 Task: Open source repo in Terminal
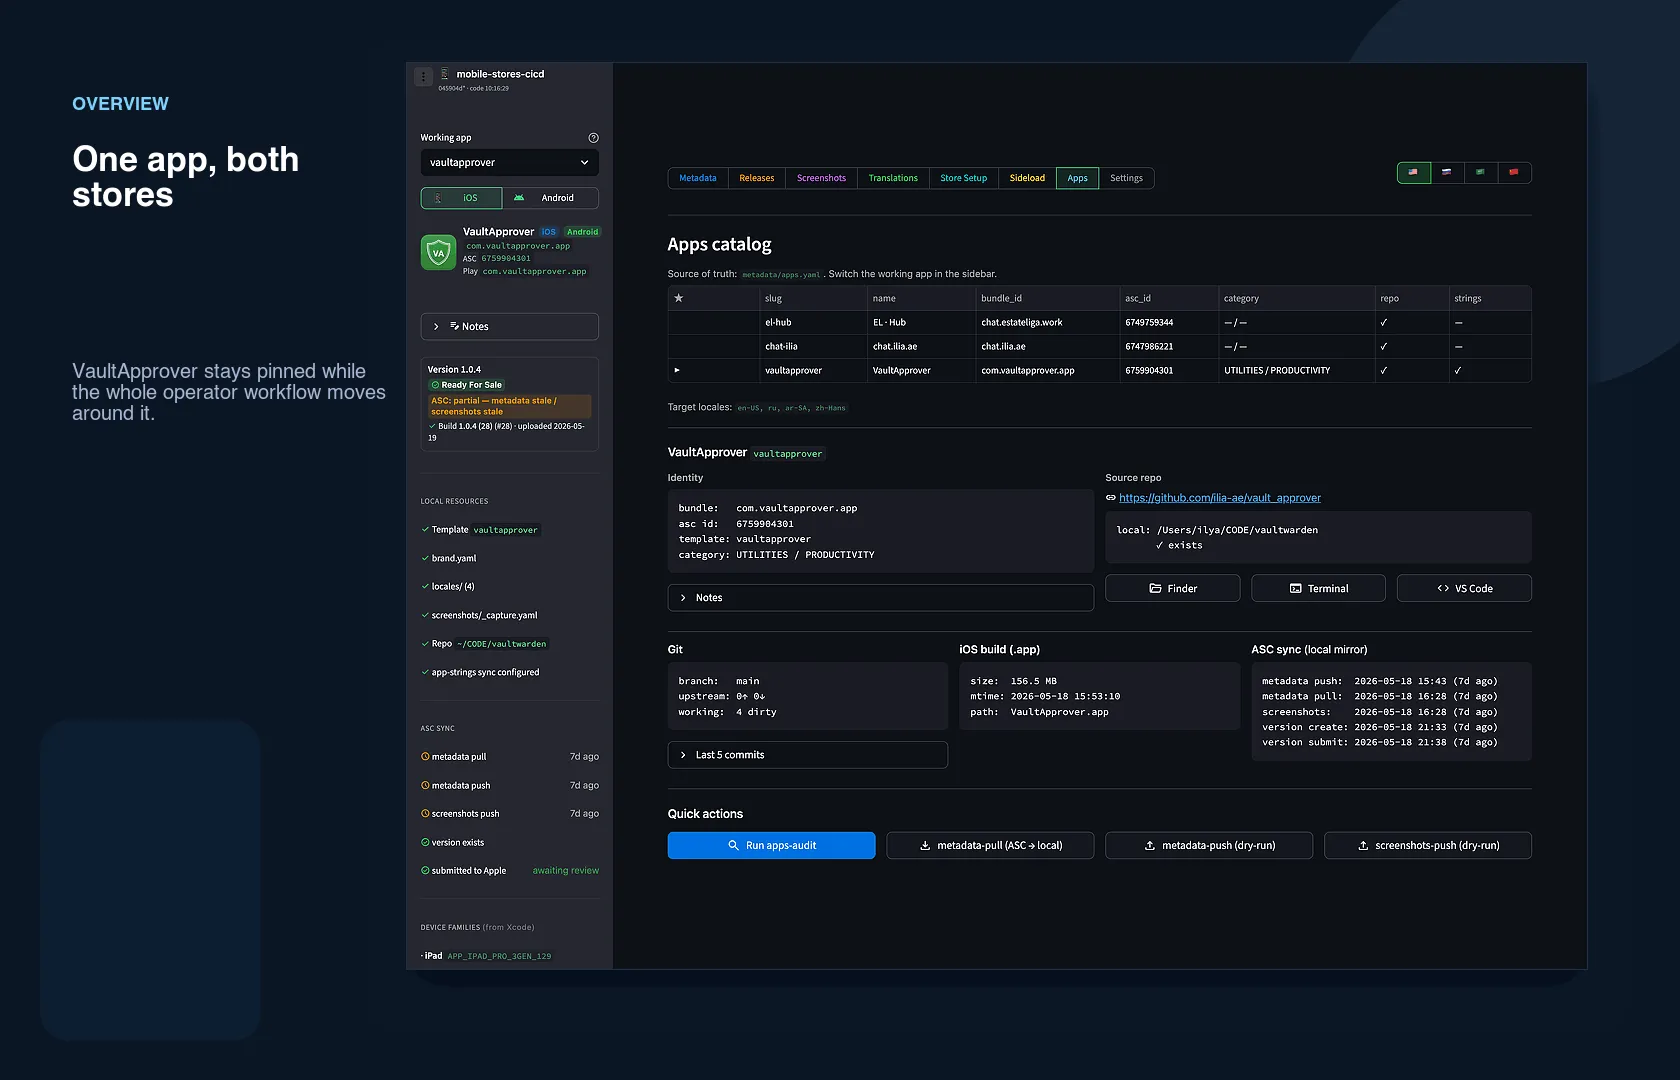click(1318, 589)
